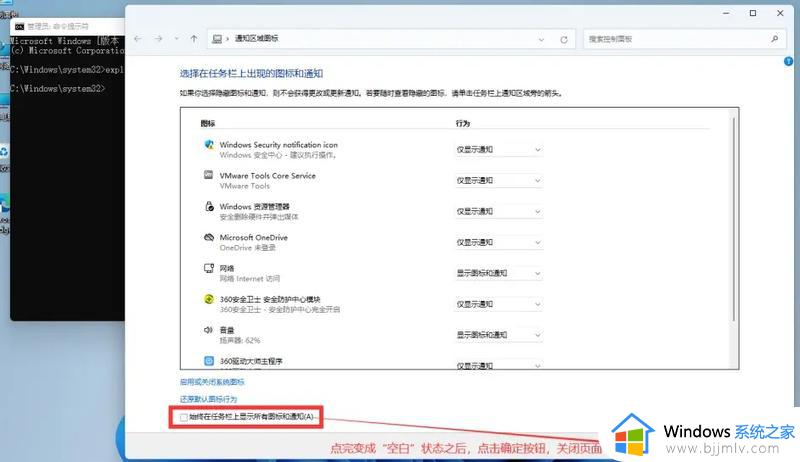Click the icon list vertical scrollbar
The width and height of the screenshot is (800, 462).
tap(734, 219)
